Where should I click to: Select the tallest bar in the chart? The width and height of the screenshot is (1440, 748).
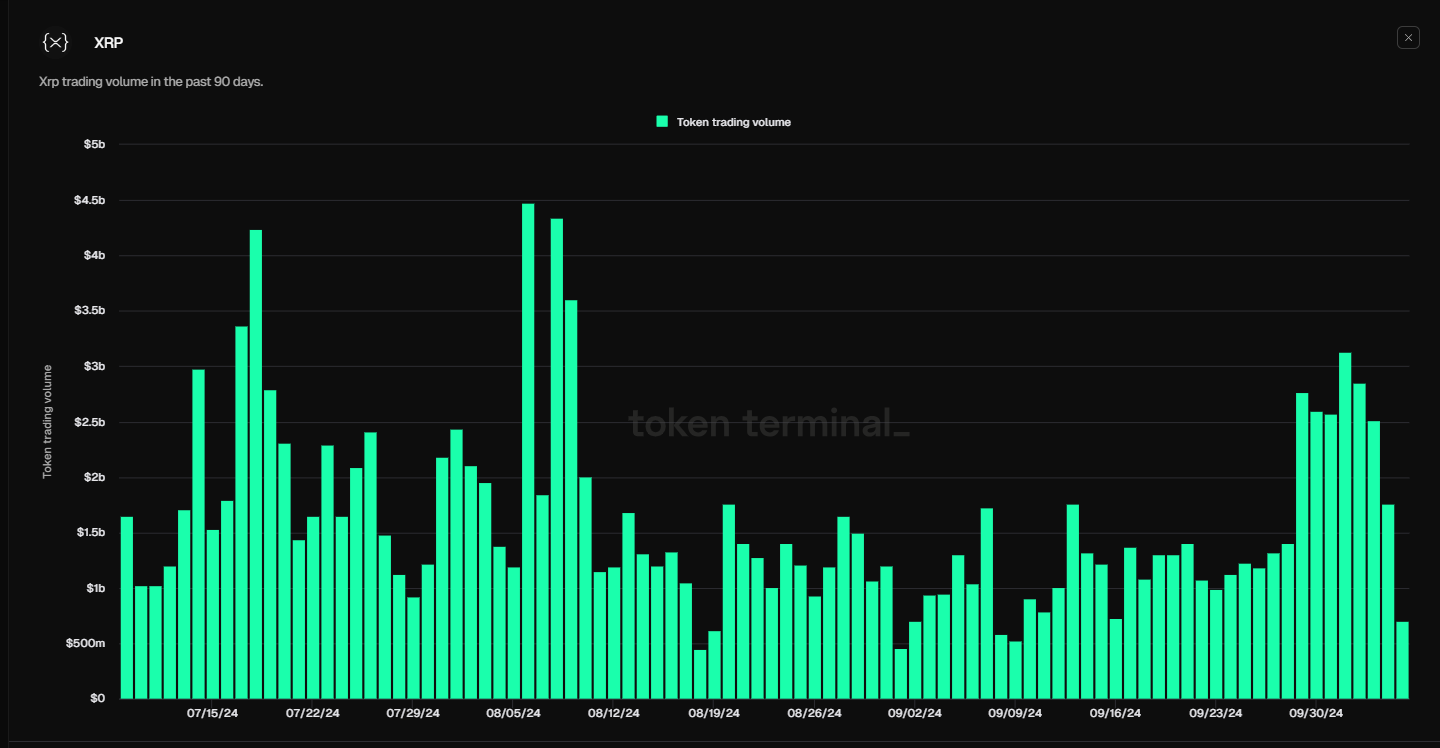coord(528,450)
